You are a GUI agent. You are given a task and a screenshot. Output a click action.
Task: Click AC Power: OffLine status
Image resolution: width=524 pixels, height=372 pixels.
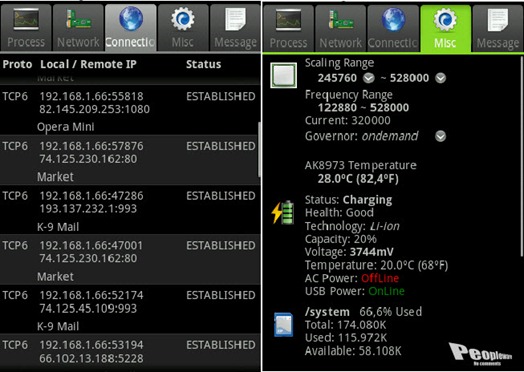(x=352, y=278)
